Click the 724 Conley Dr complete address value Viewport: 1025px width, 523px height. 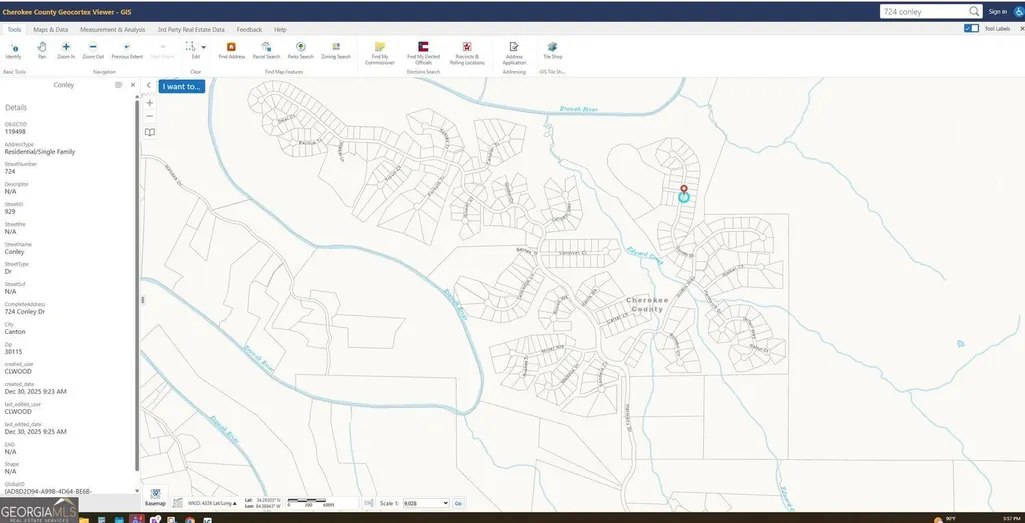click(25, 312)
